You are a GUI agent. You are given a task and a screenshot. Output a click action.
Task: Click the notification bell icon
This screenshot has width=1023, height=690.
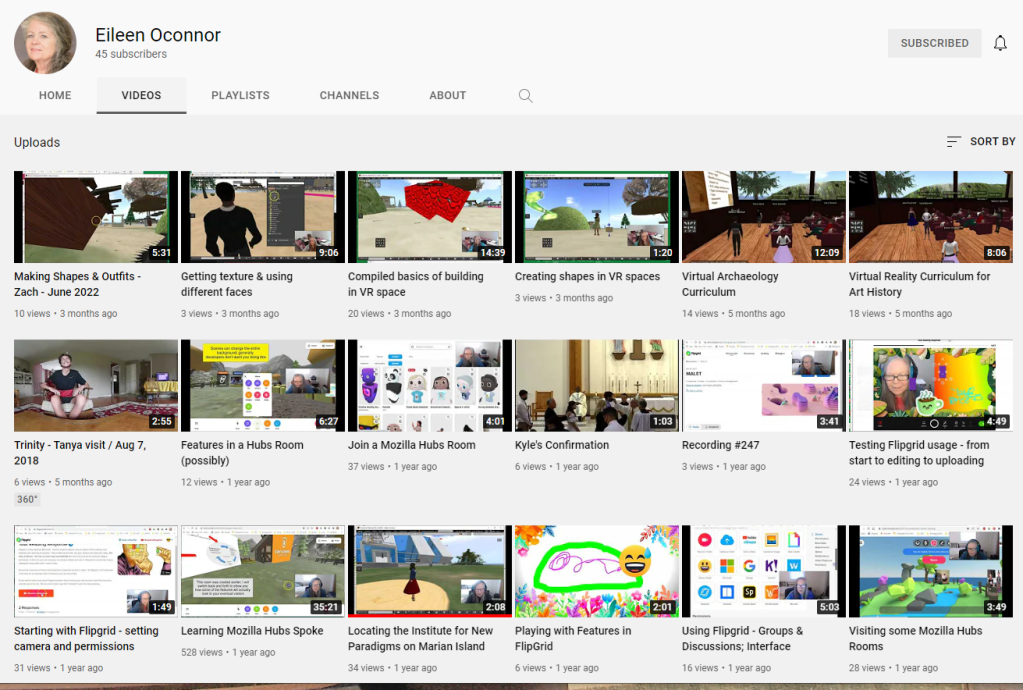point(1000,43)
